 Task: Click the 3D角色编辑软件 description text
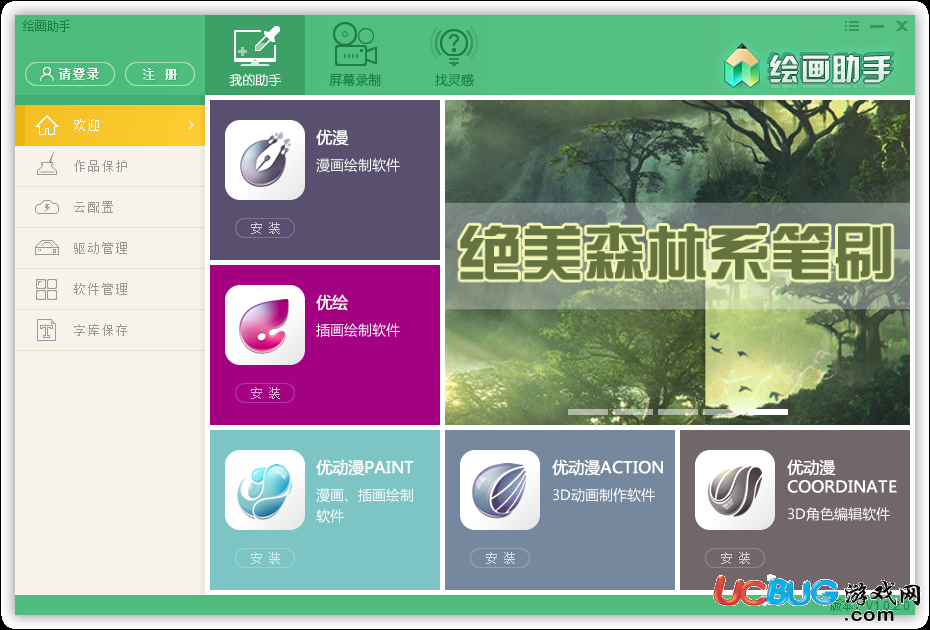coord(838,514)
